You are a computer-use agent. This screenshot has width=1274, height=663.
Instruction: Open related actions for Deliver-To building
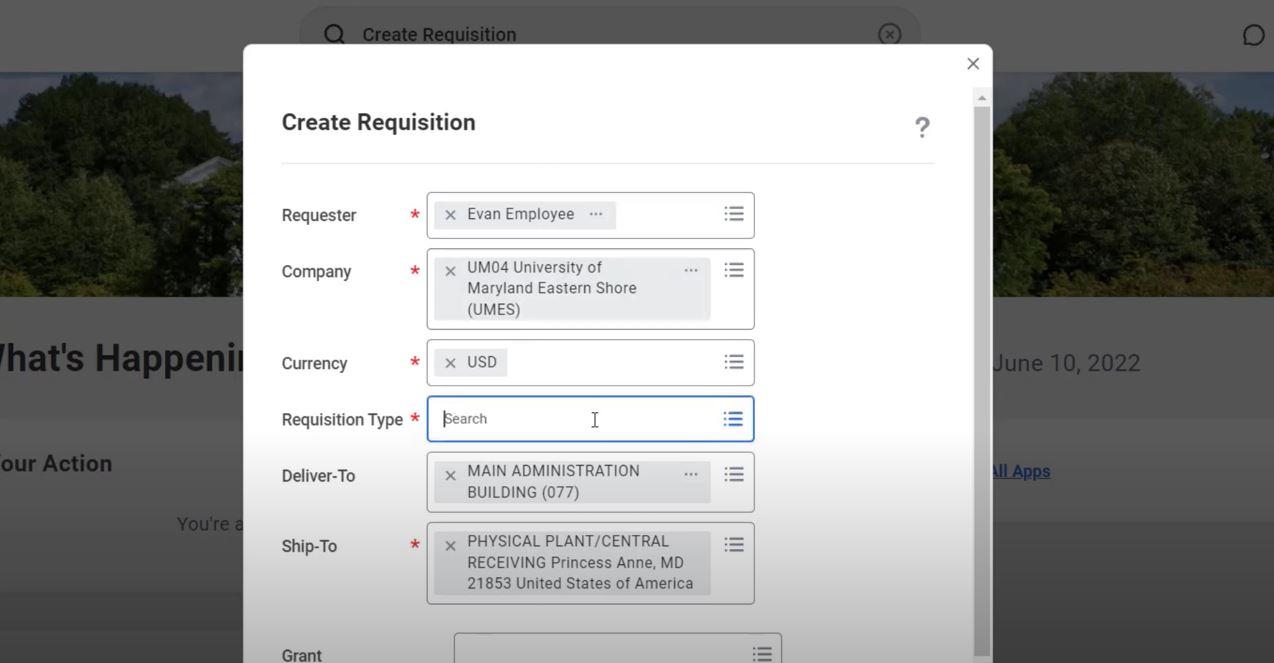click(x=691, y=474)
